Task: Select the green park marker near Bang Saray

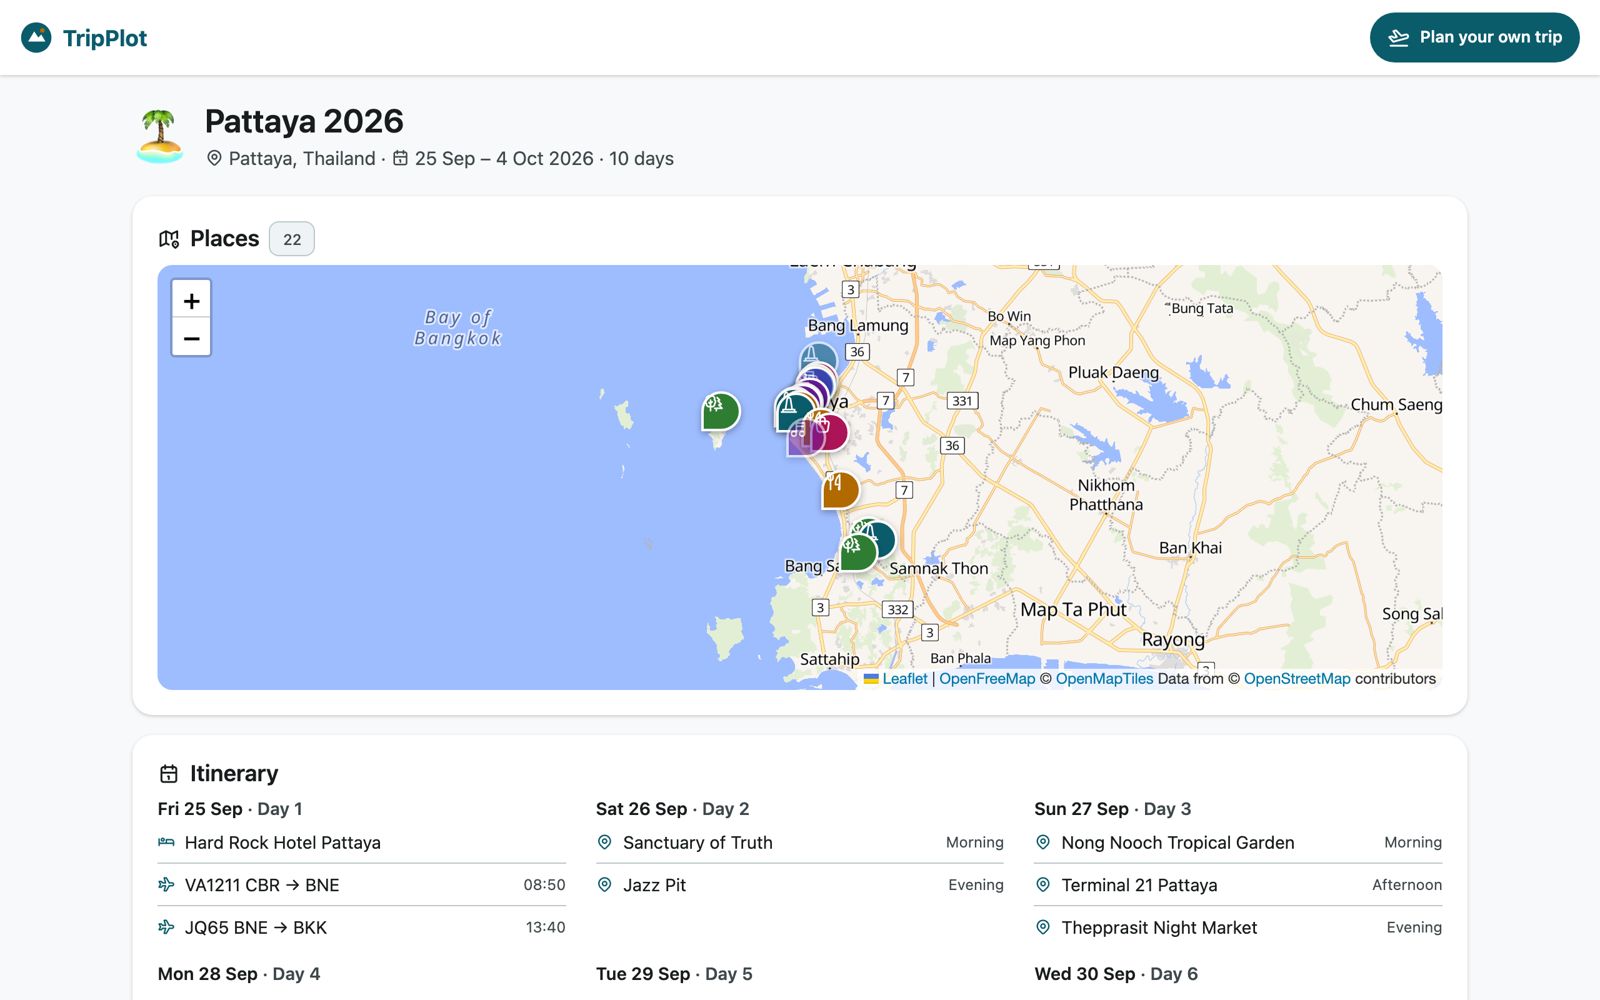Action: 857,552
